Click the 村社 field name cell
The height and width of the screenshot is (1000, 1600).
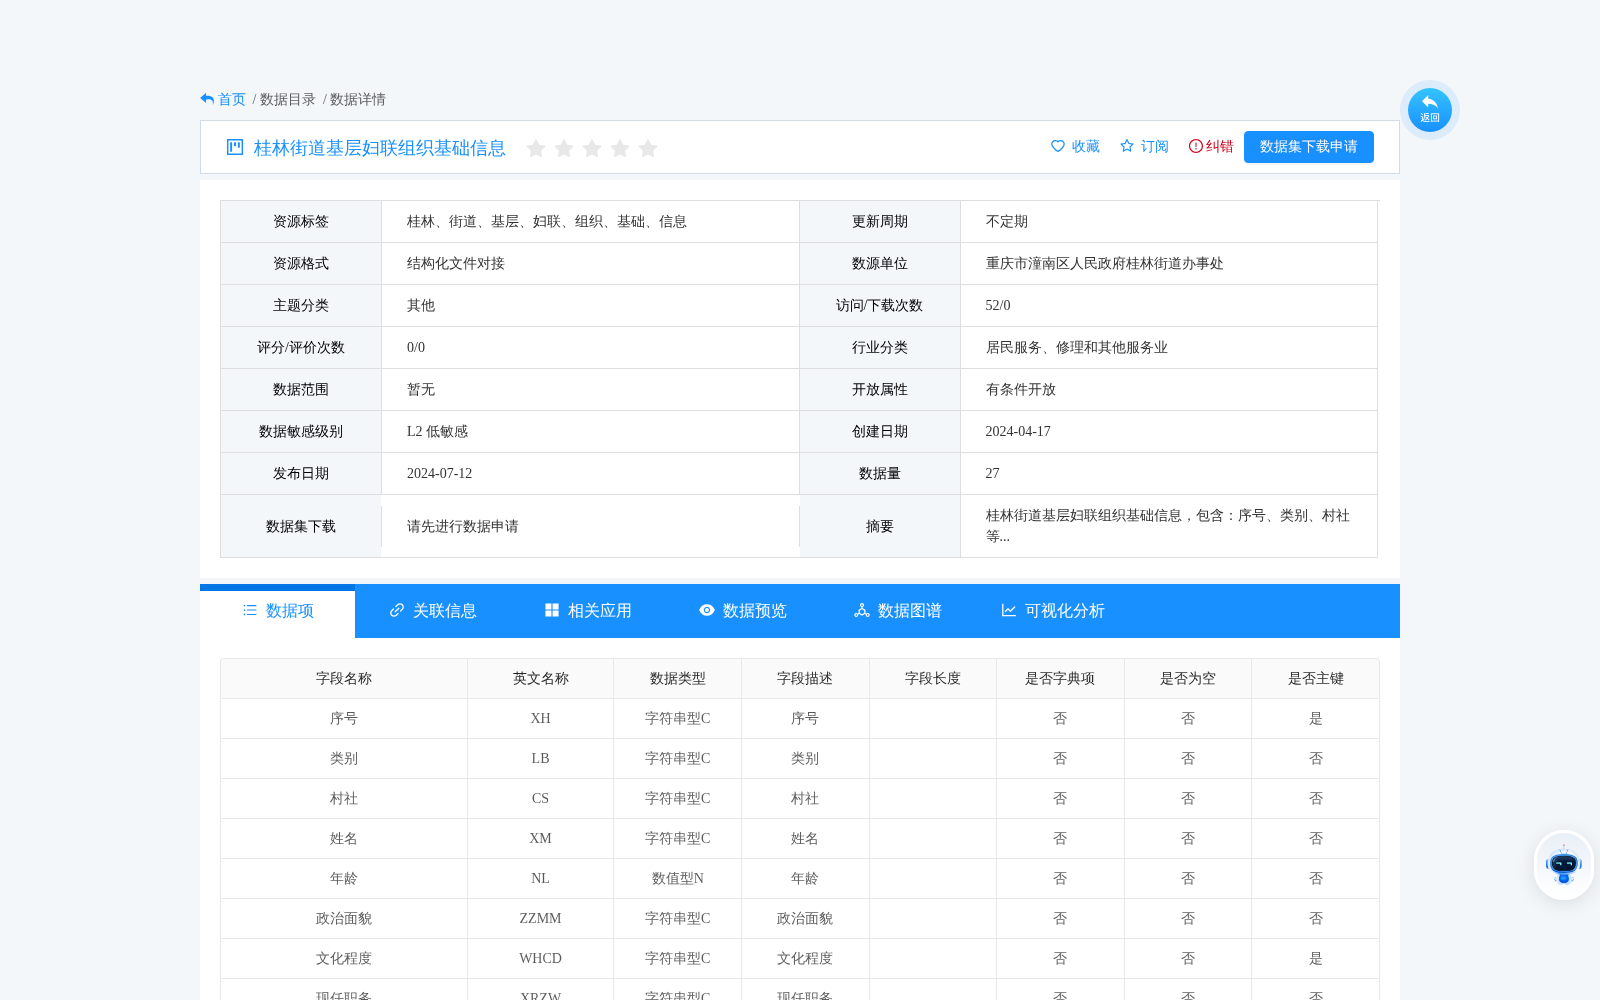click(x=344, y=799)
